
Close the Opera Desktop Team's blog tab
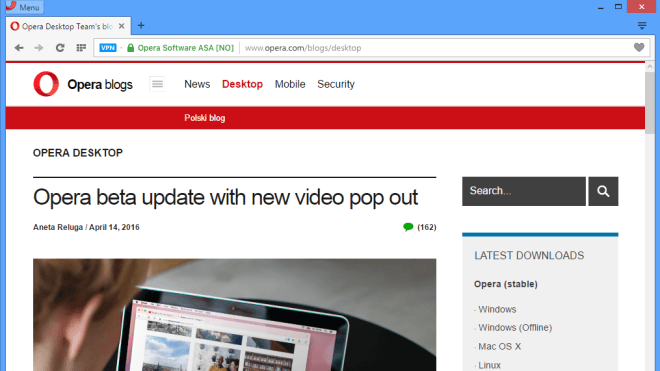(x=122, y=26)
